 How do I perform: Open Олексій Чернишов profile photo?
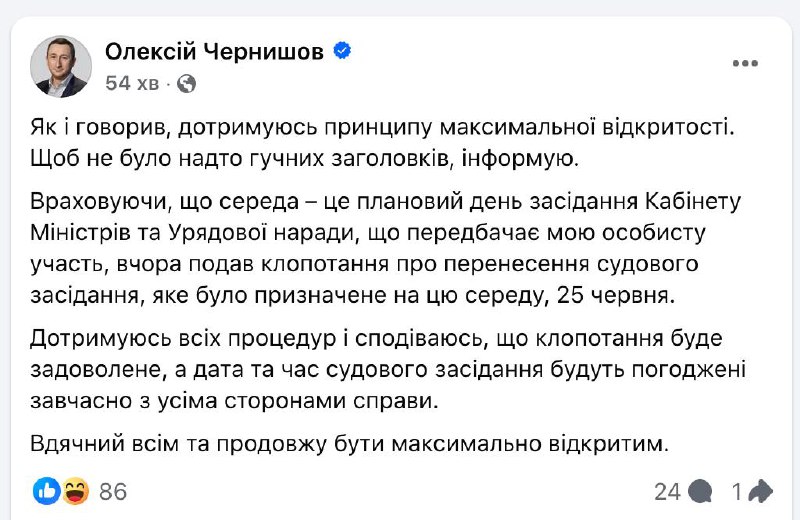coord(61,66)
